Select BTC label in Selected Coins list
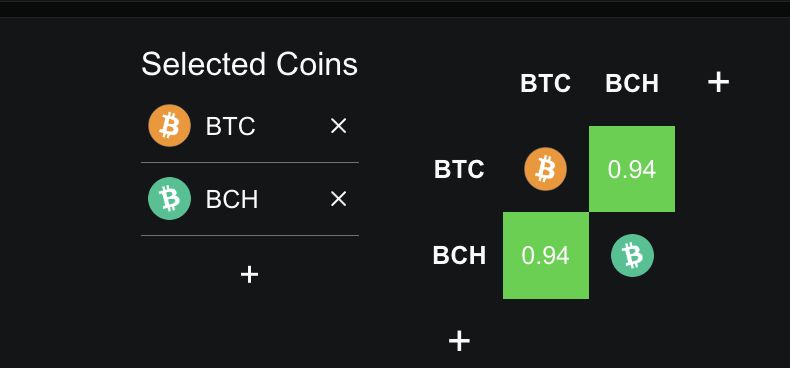This screenshot has height=368, width=790. tap(230, 127)
